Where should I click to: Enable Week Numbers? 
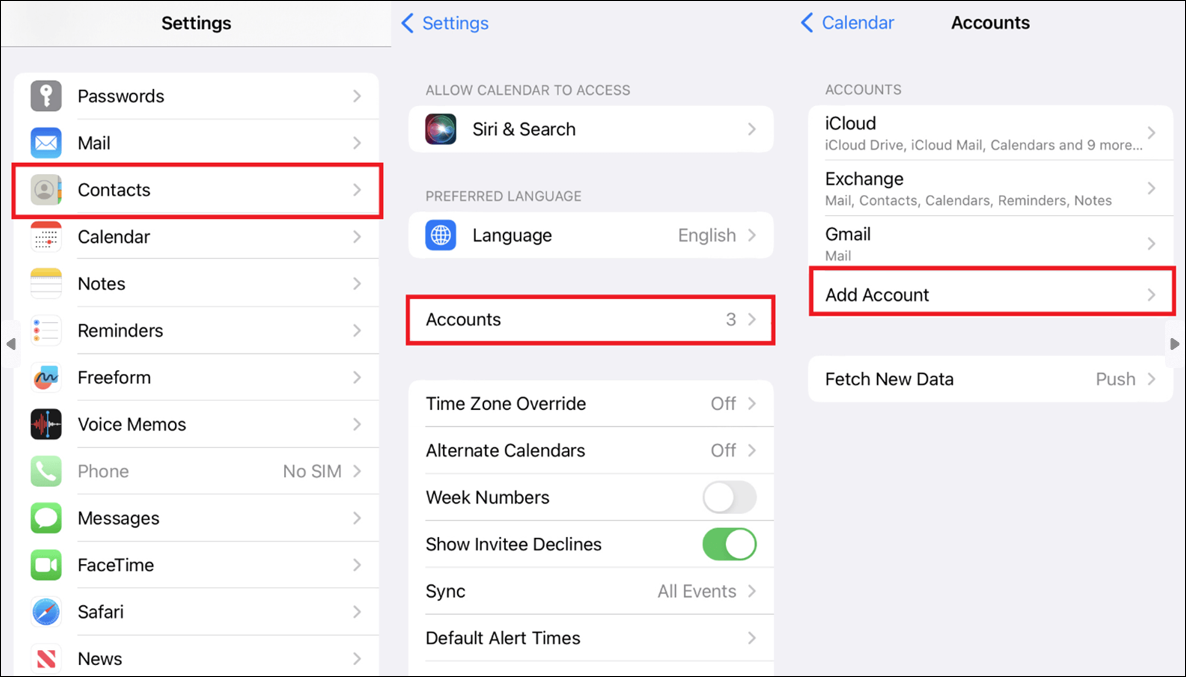click(729, 497)
